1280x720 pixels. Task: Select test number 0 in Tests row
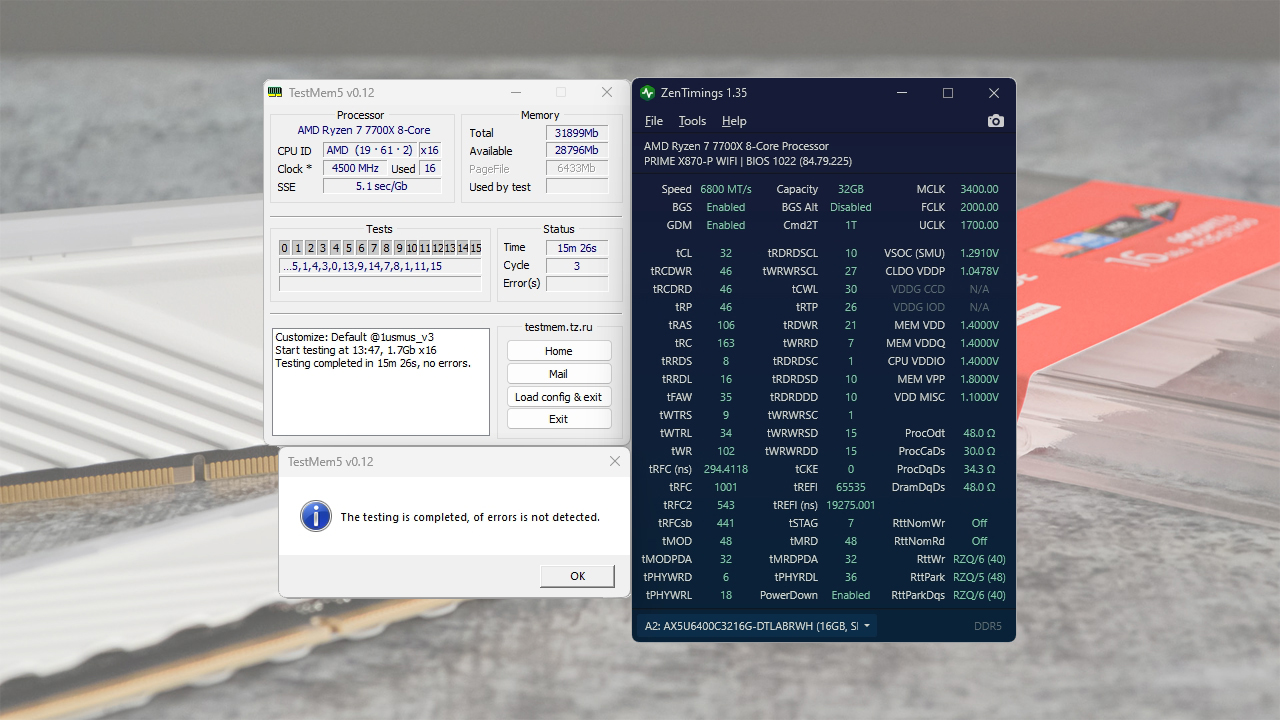(285, 248)
